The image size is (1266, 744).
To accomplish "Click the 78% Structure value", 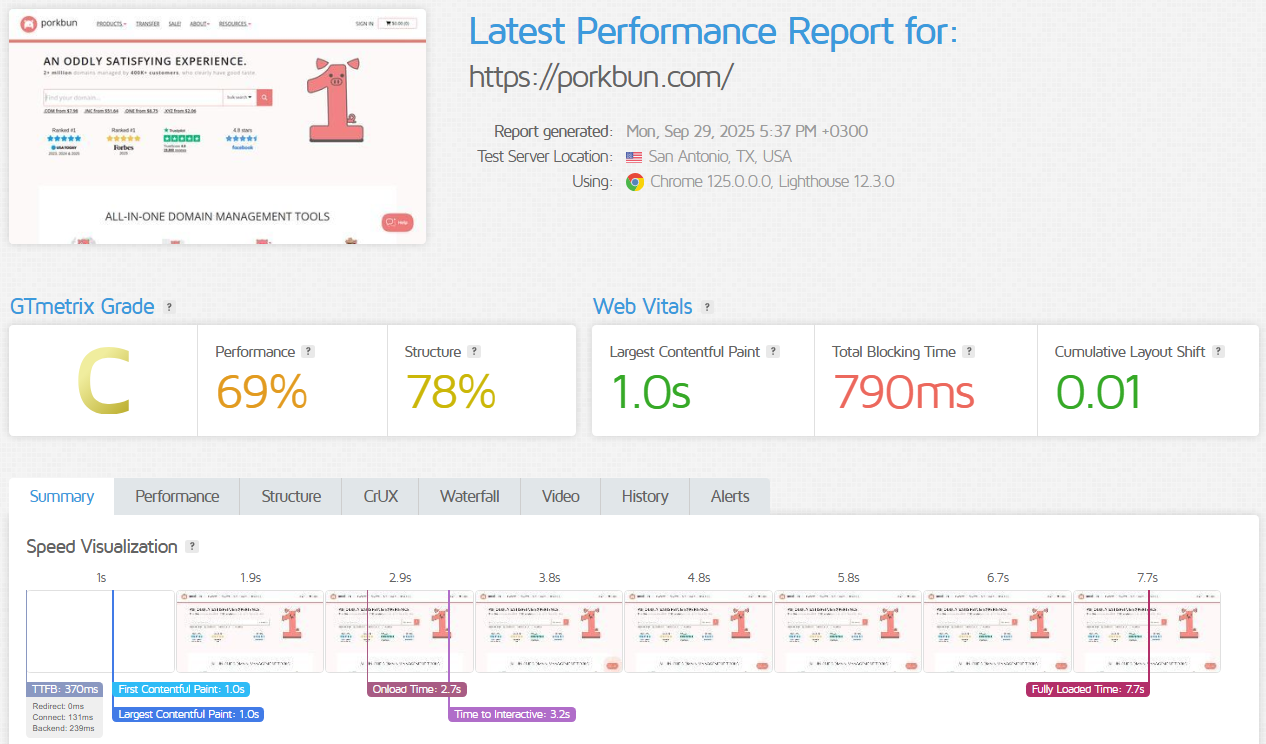I will (x=450, y=392).
